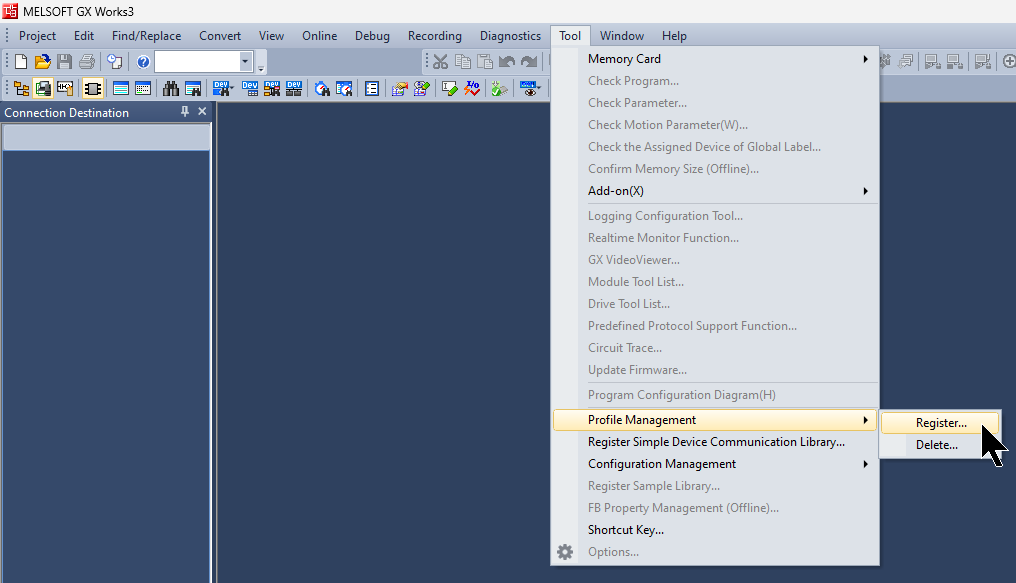Open the Help menu
This screenshot has height=583, width=1016.
pyautogui.click(x=674, y=36)
